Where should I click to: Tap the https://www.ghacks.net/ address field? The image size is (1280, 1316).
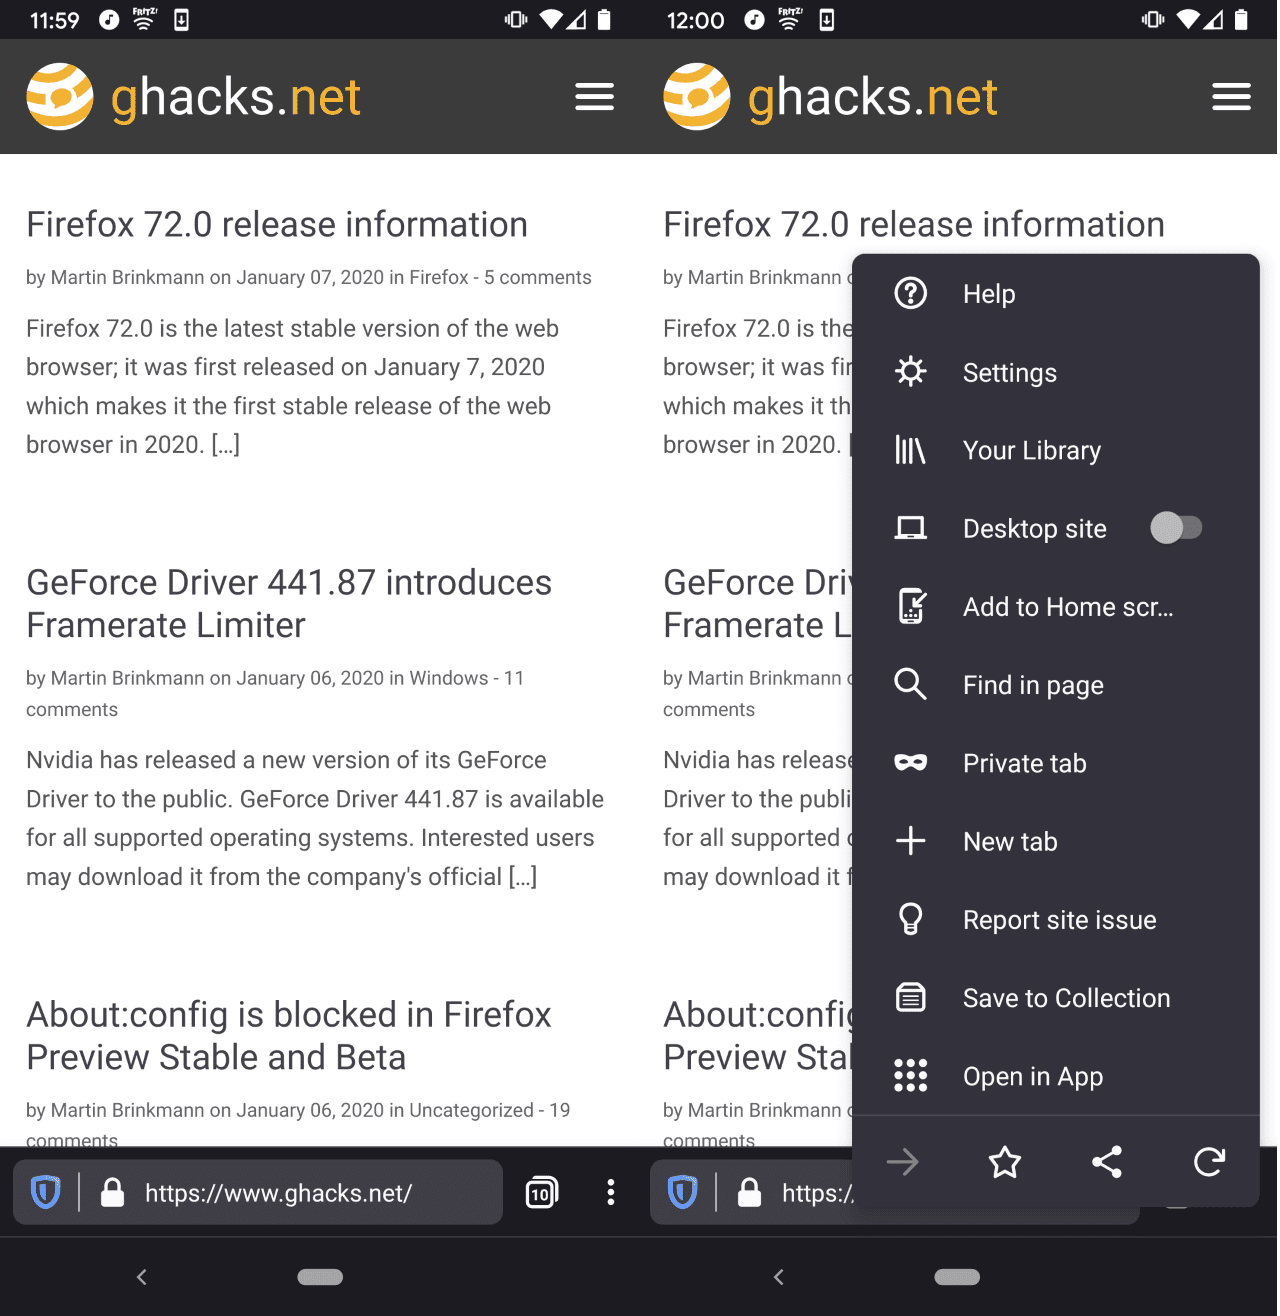coord(278,1193)
